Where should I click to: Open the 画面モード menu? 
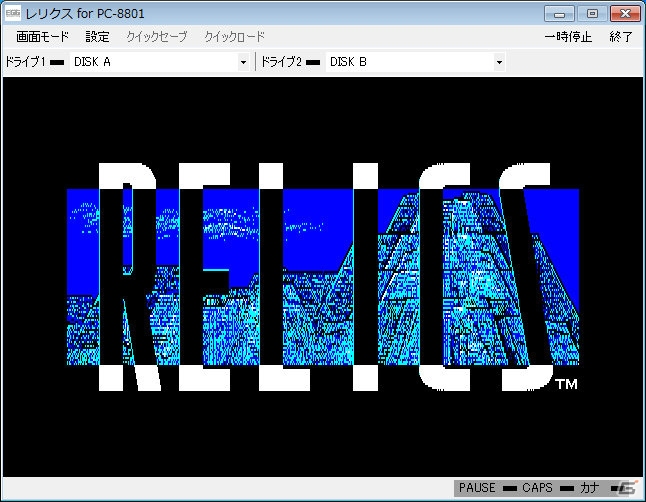(42, 37)
